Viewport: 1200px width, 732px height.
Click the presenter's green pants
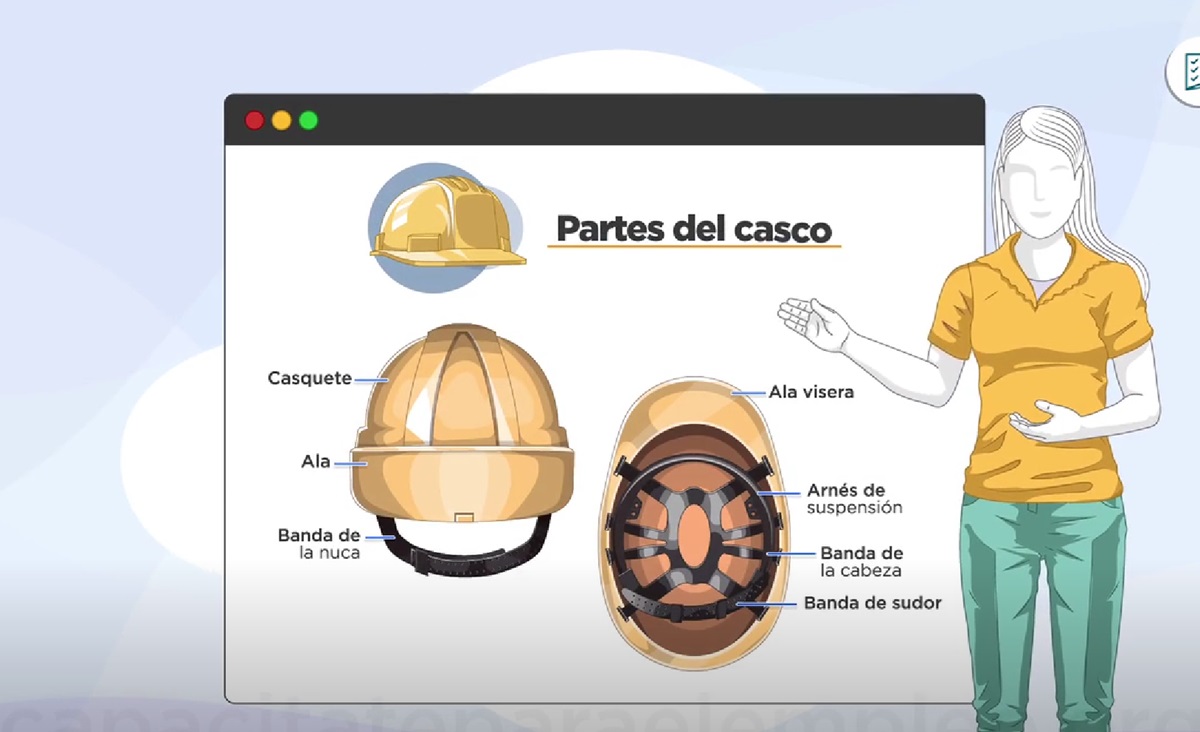(x=1040, y=600)
